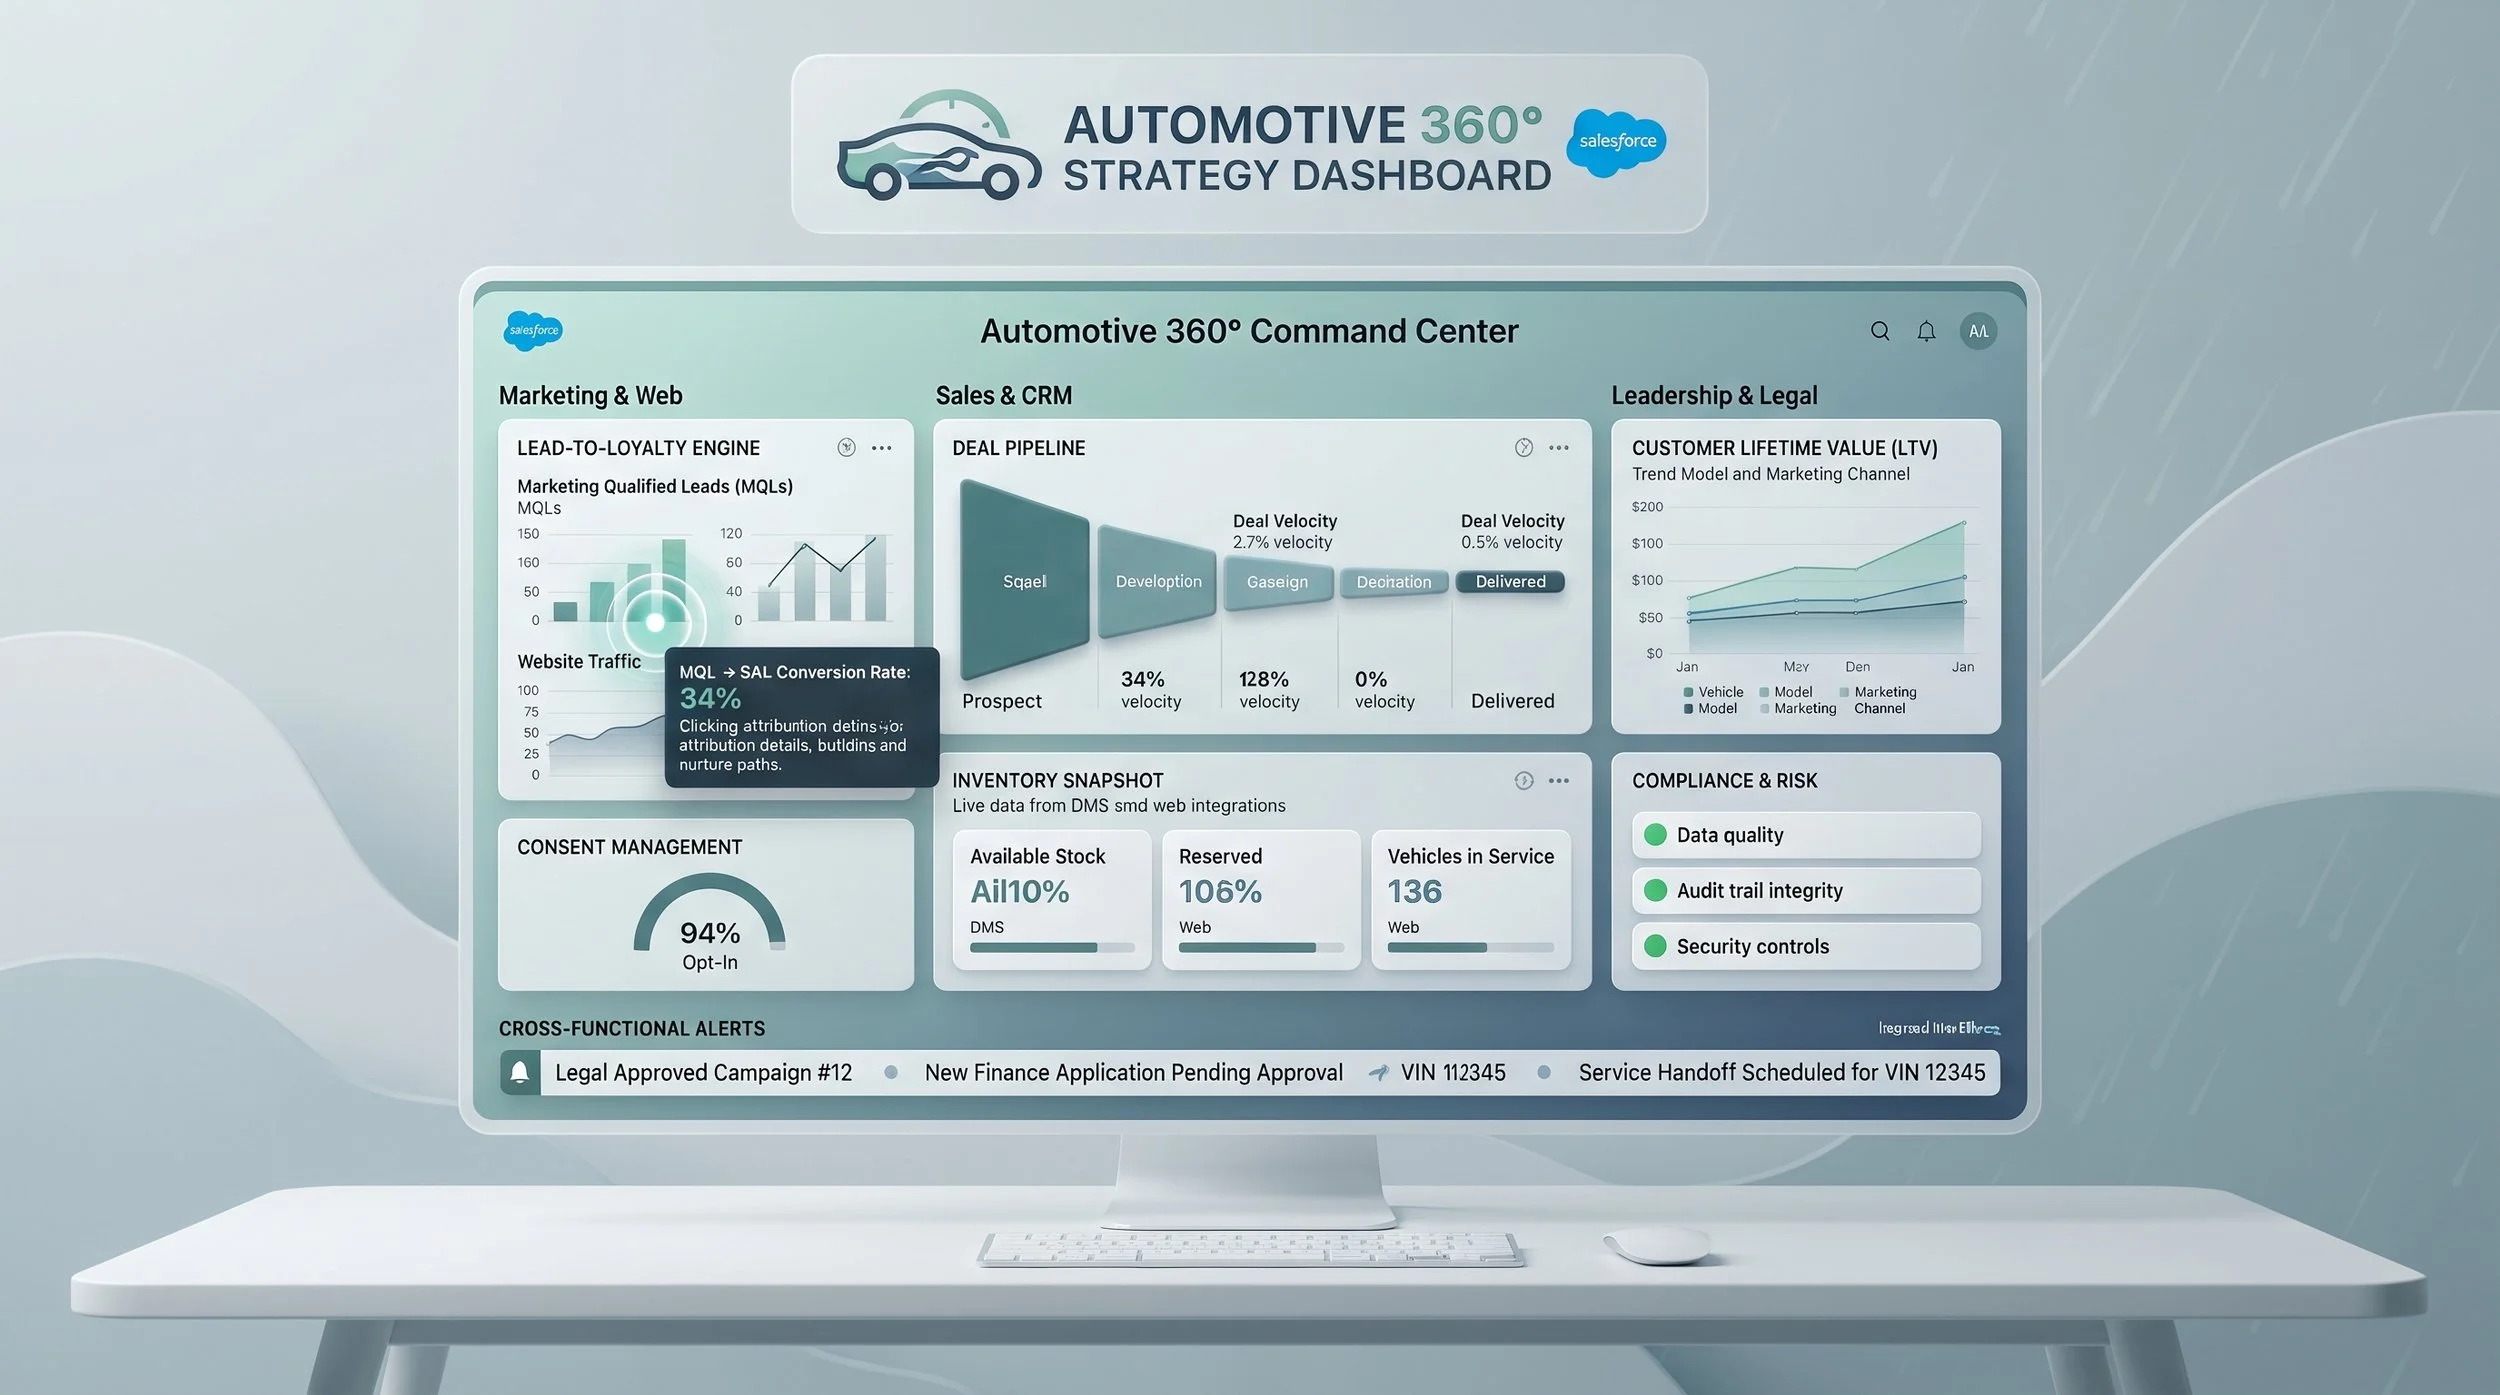This screenshot has width=2500, height=1395.
Task: Click the Sales & CRM section heading
Action: point(1003,396)
